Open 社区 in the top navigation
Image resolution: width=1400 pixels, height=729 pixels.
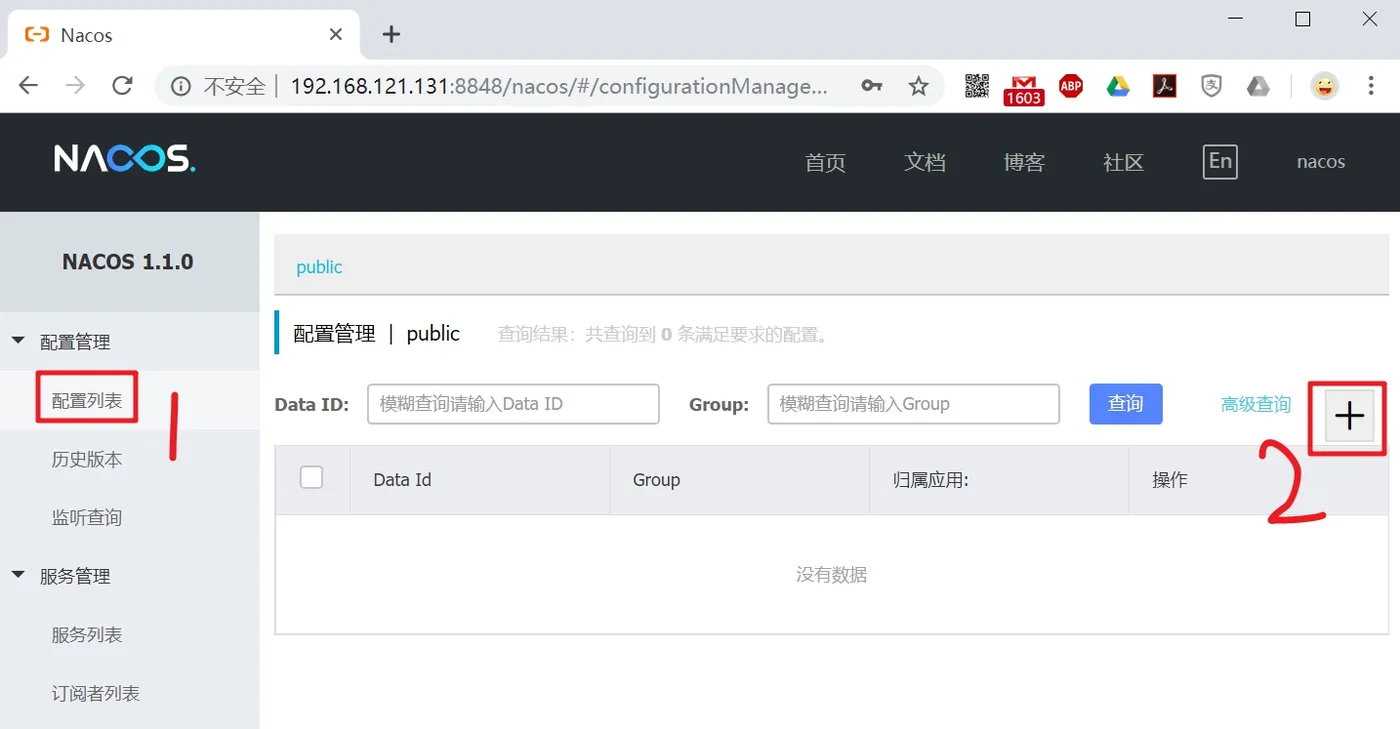click(1123, 162)
